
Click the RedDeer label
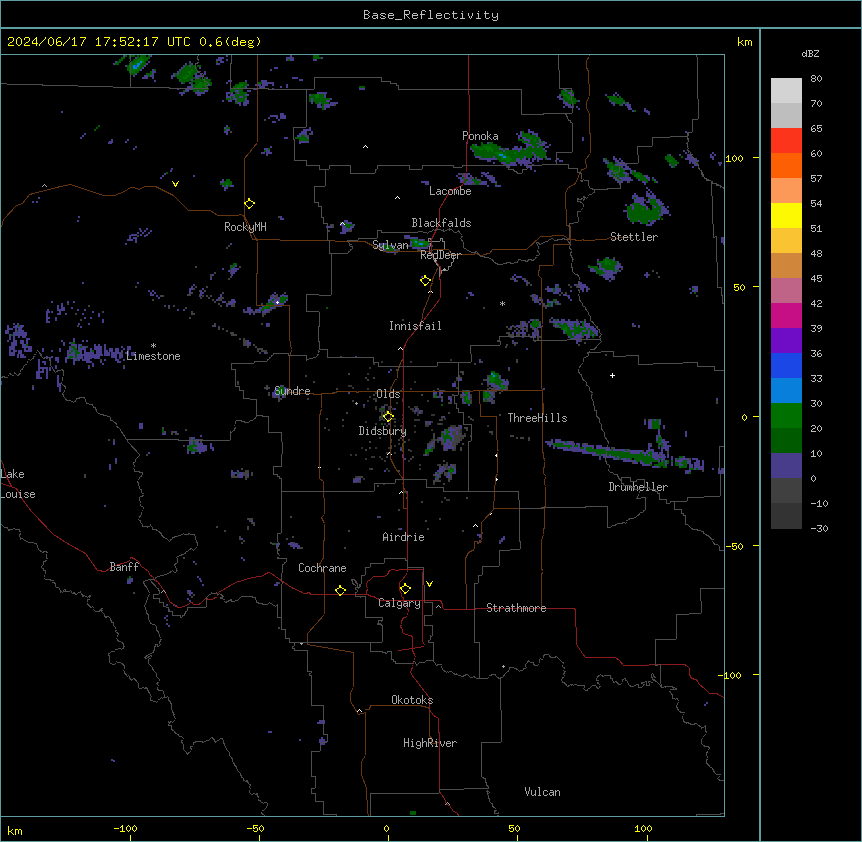tap(440, 256)
